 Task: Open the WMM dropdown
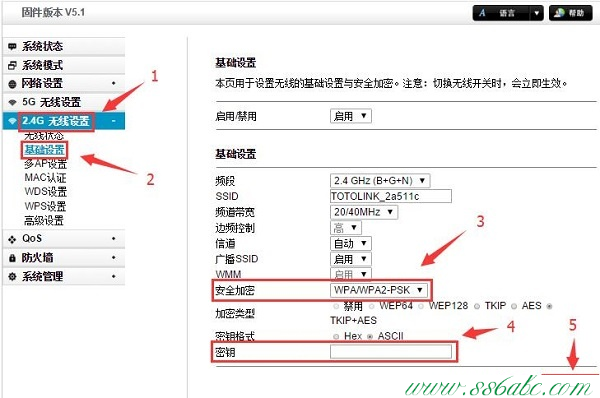(351, 274)
